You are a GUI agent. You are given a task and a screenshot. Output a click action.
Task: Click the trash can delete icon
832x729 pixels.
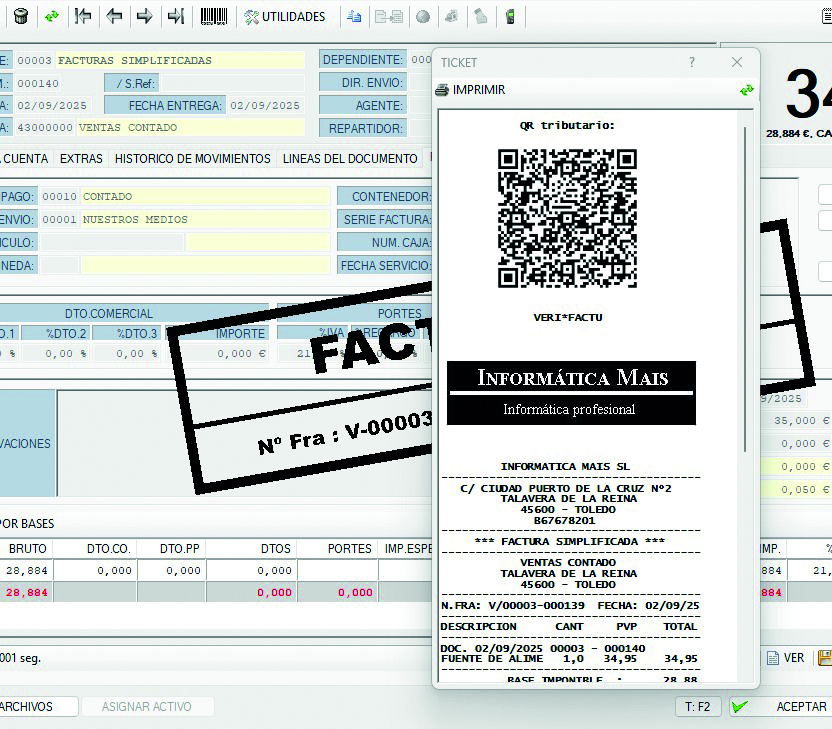click(20, 16)
